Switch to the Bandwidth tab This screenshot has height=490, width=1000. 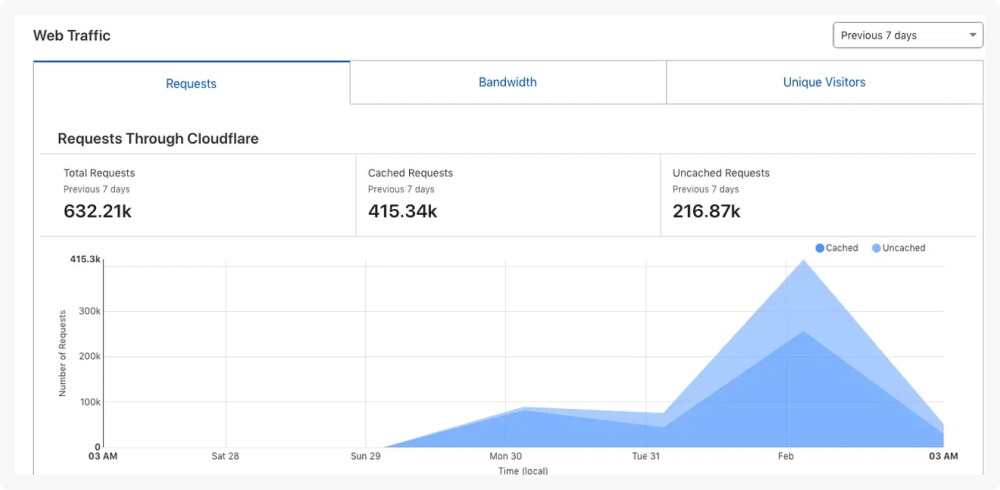508,83
